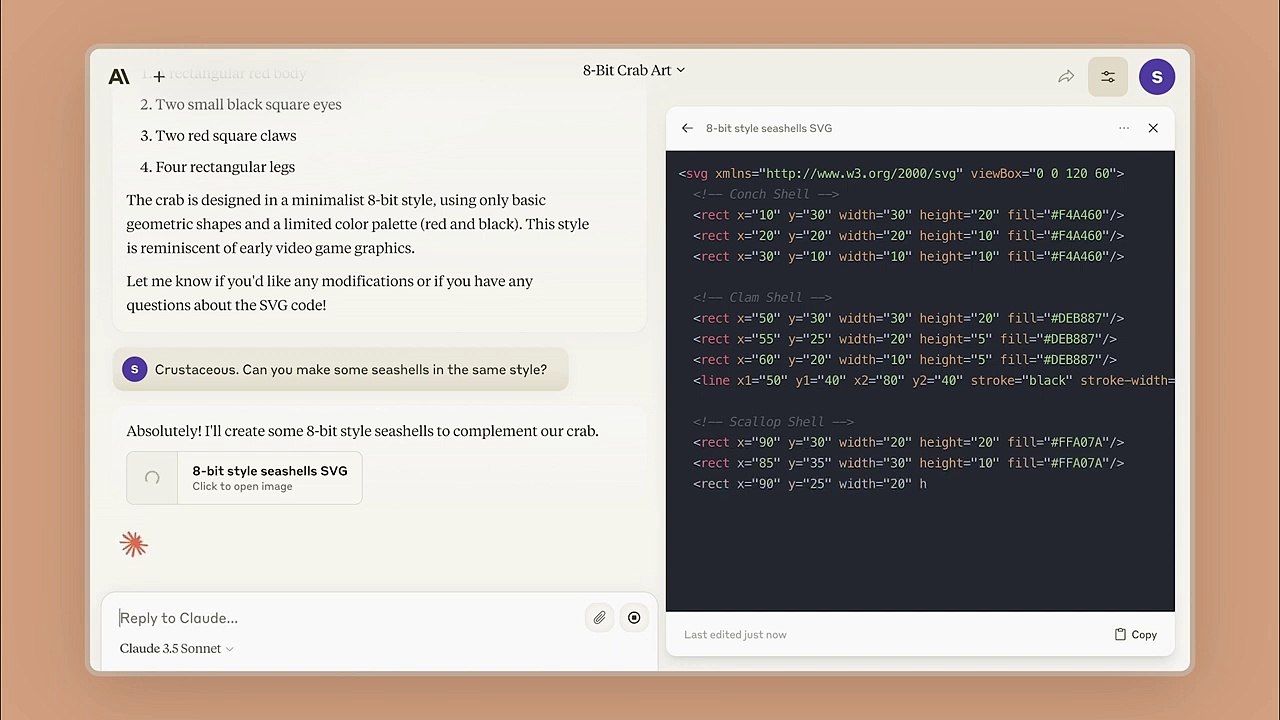Click the Anthropic logo in top-left corner
This screenshot has height=720, width=1280.
point(119,76)
